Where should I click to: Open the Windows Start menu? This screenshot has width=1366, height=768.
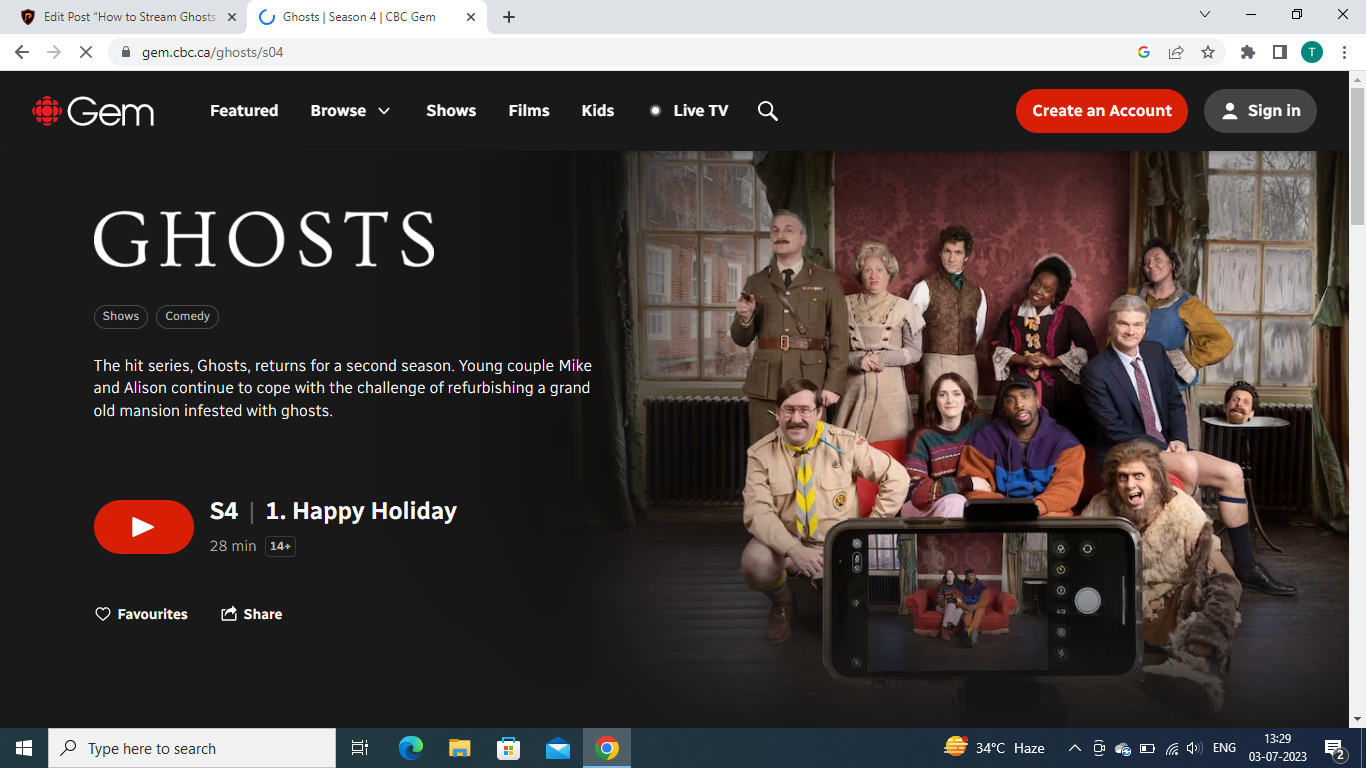pyautogui.click(x=24, y=748)
